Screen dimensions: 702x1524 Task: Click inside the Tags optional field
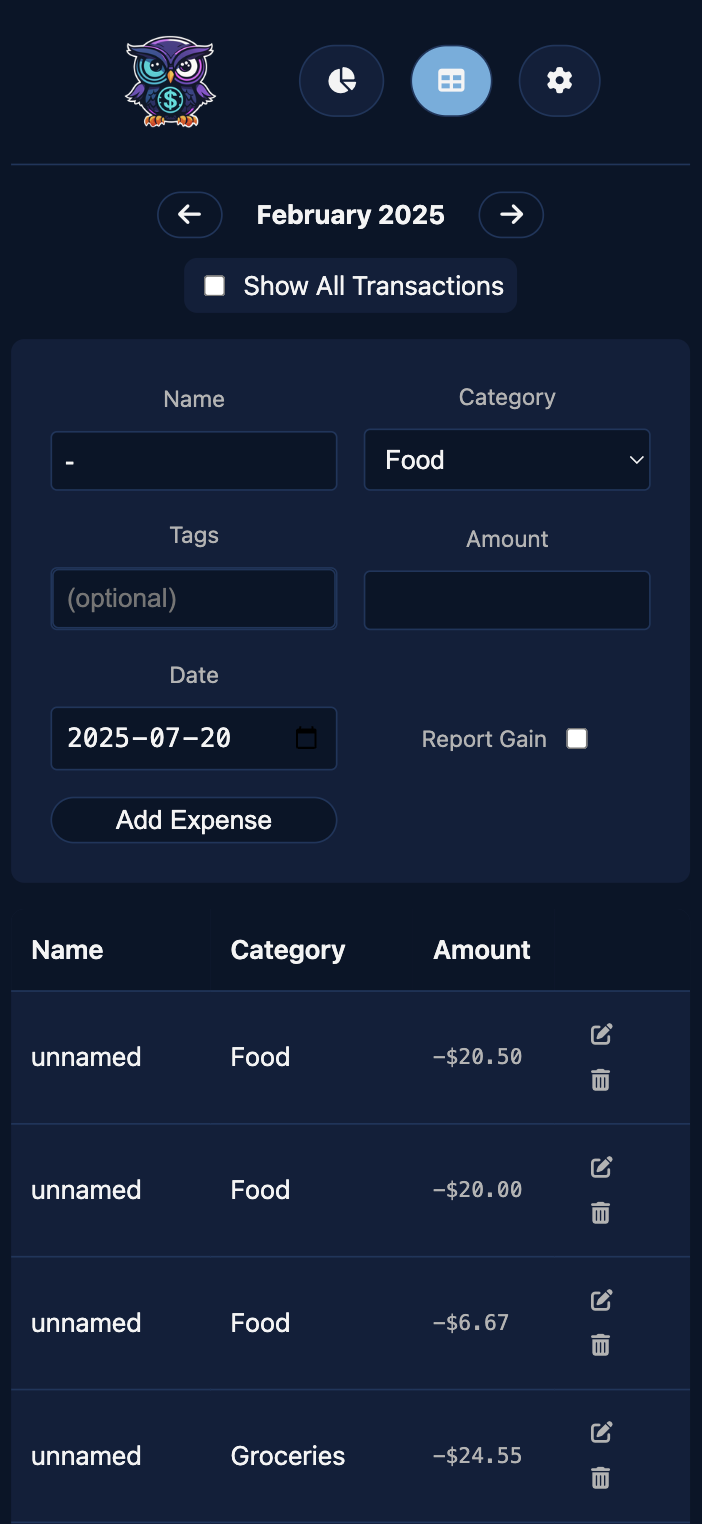tap(193, 598)
